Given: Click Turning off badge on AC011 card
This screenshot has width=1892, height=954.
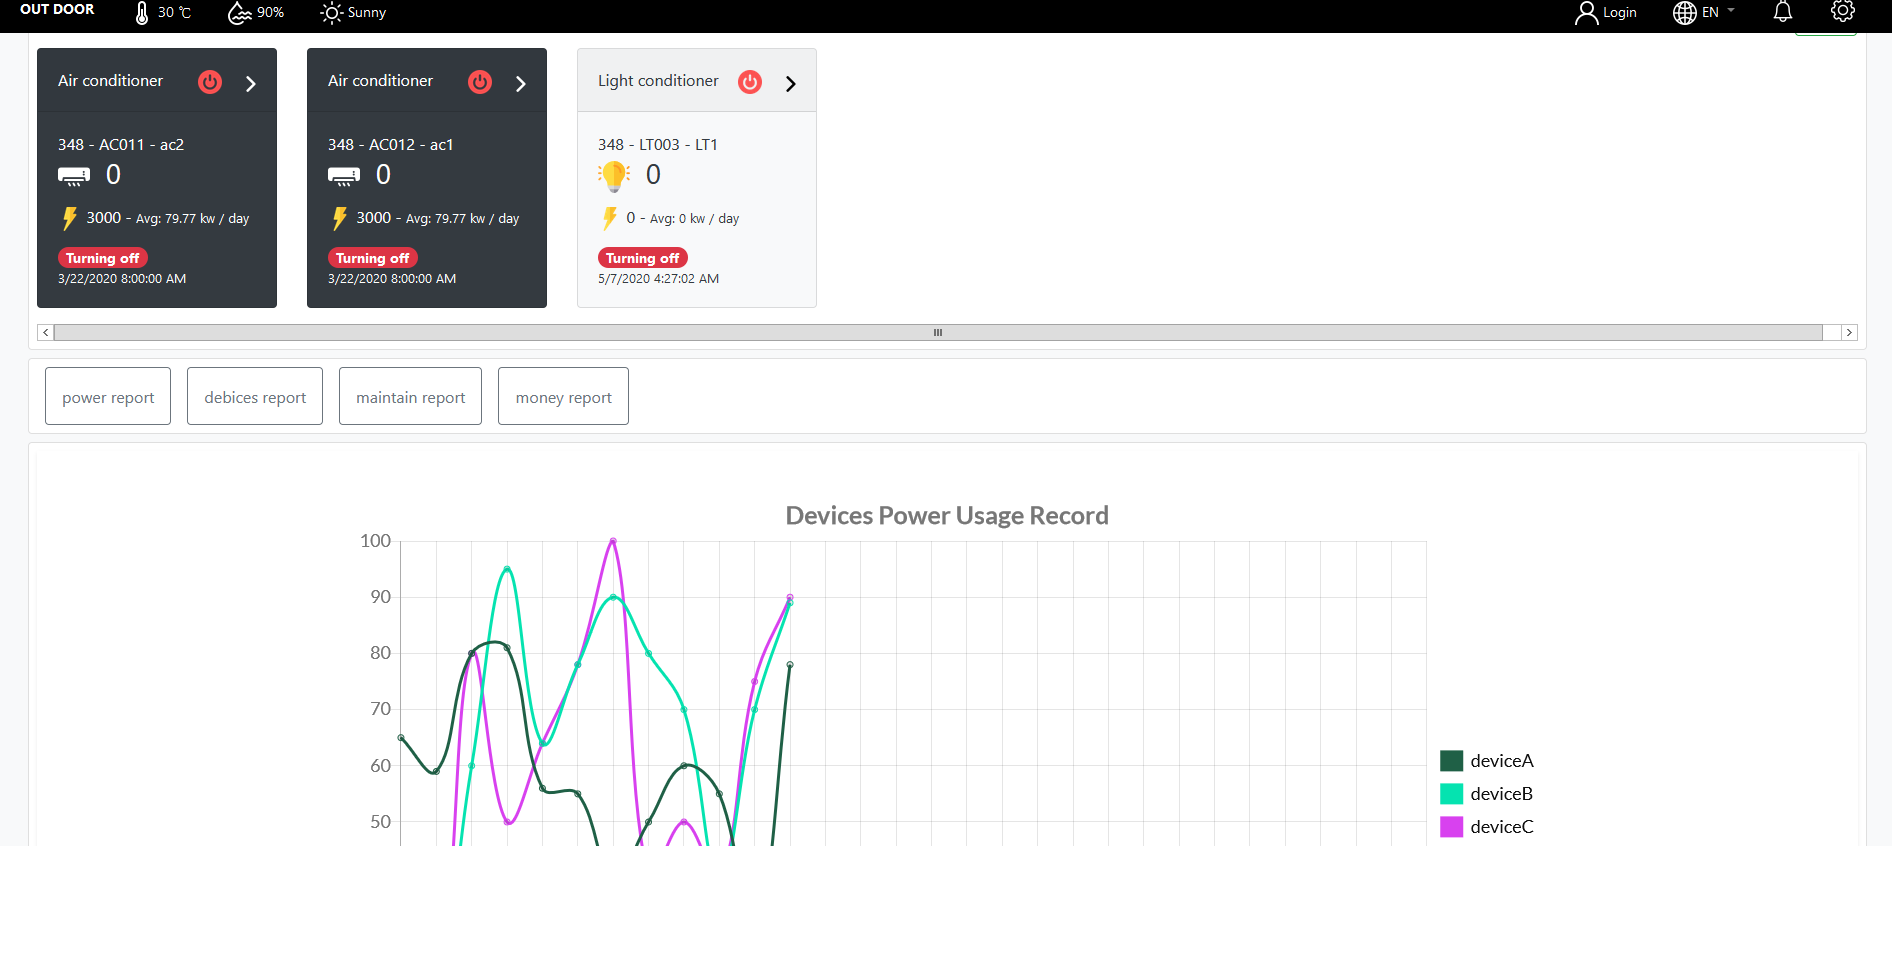Looking at the screenshot, I should (103, 258).
